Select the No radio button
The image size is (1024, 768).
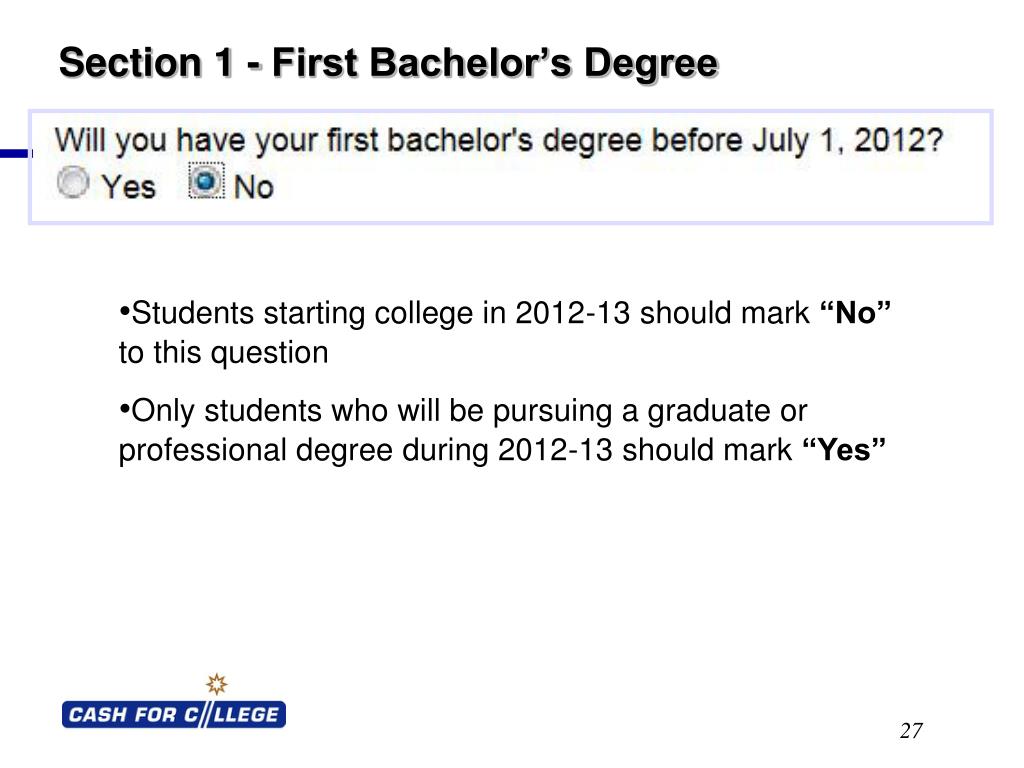tap(206, 181)
